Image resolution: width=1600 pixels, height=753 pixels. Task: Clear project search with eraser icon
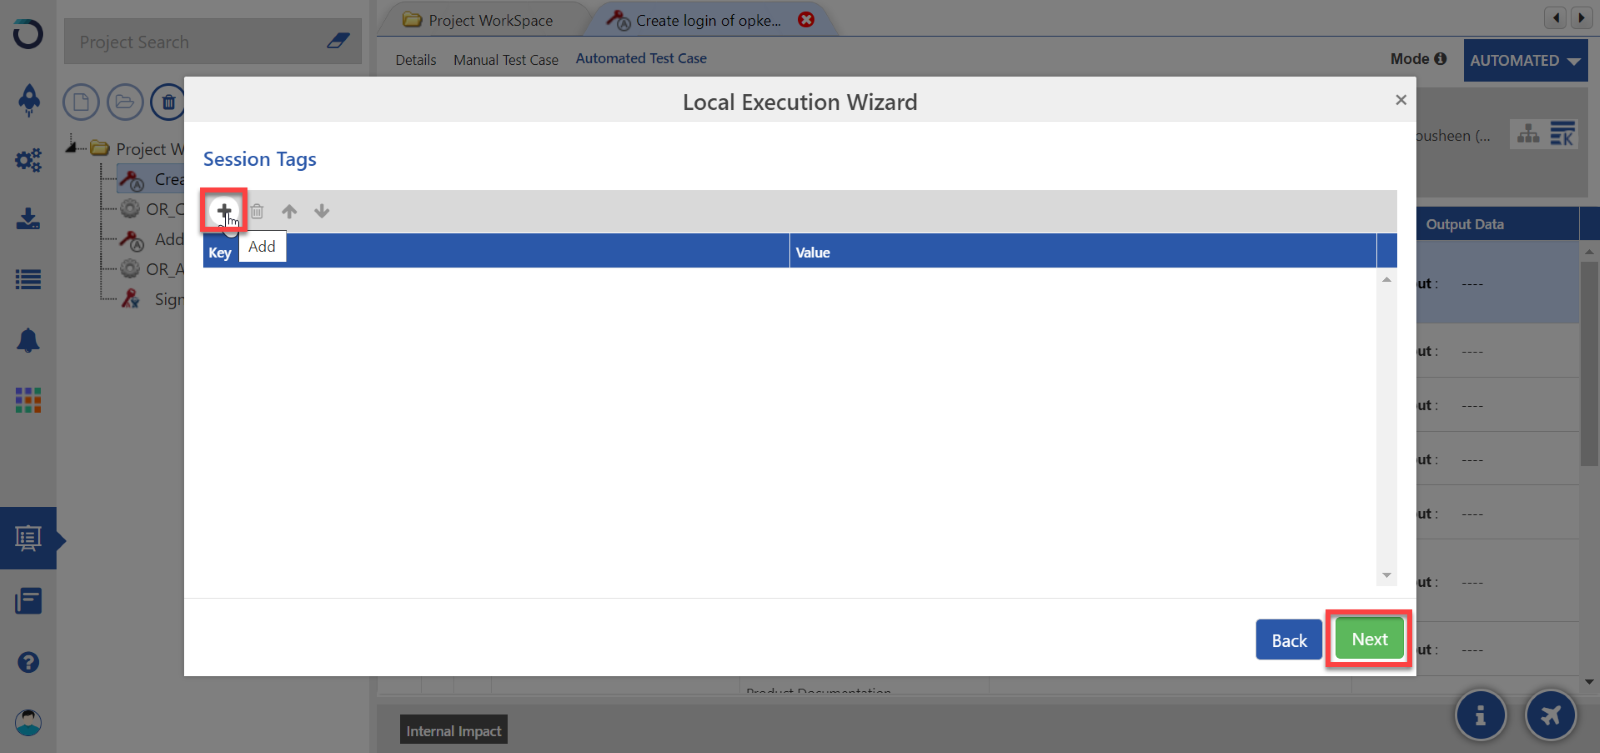tap(338, 41)
